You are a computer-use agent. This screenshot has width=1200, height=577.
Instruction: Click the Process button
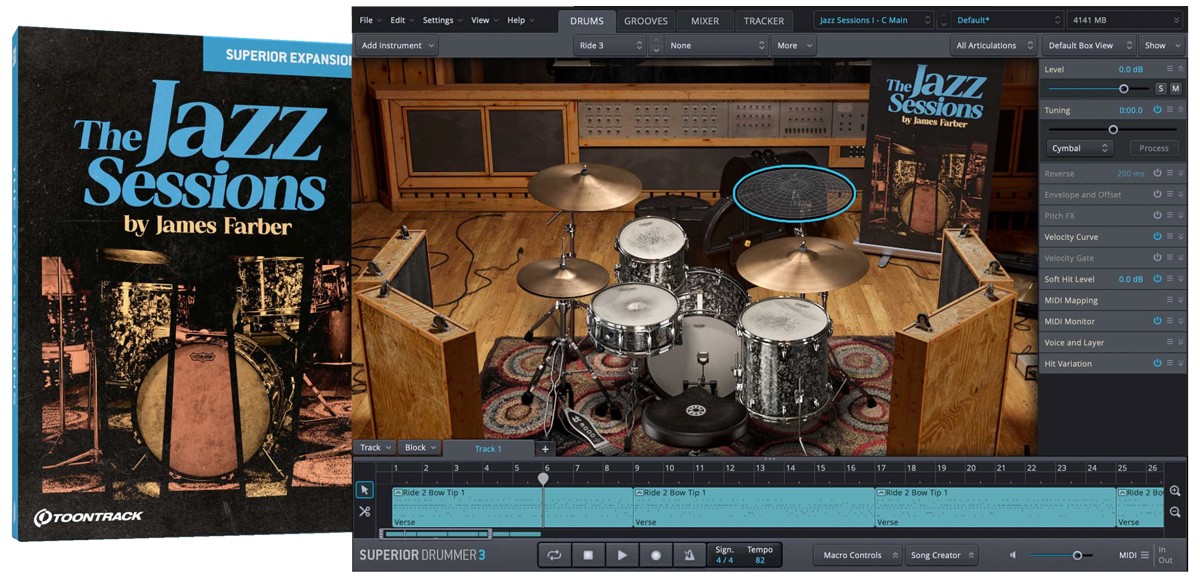coord(1153,148)
